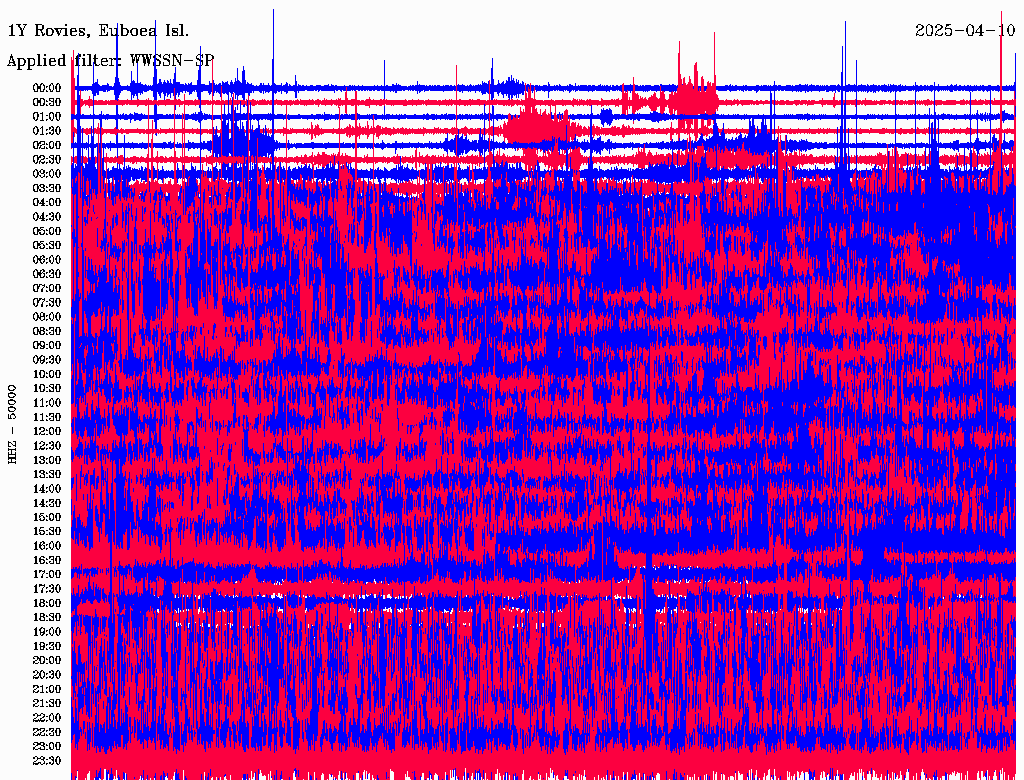Select the 02:30 time row label
The width and height of the screenshot is (1024, 780).
[x=47, y=160]
